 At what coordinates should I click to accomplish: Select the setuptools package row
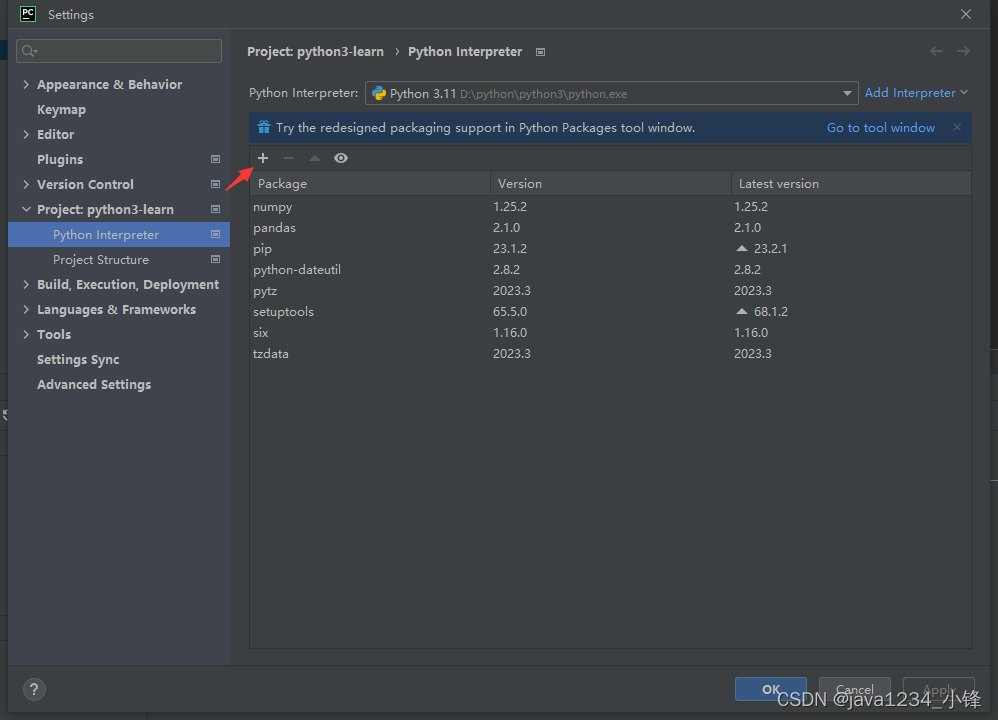pos(610,311)
